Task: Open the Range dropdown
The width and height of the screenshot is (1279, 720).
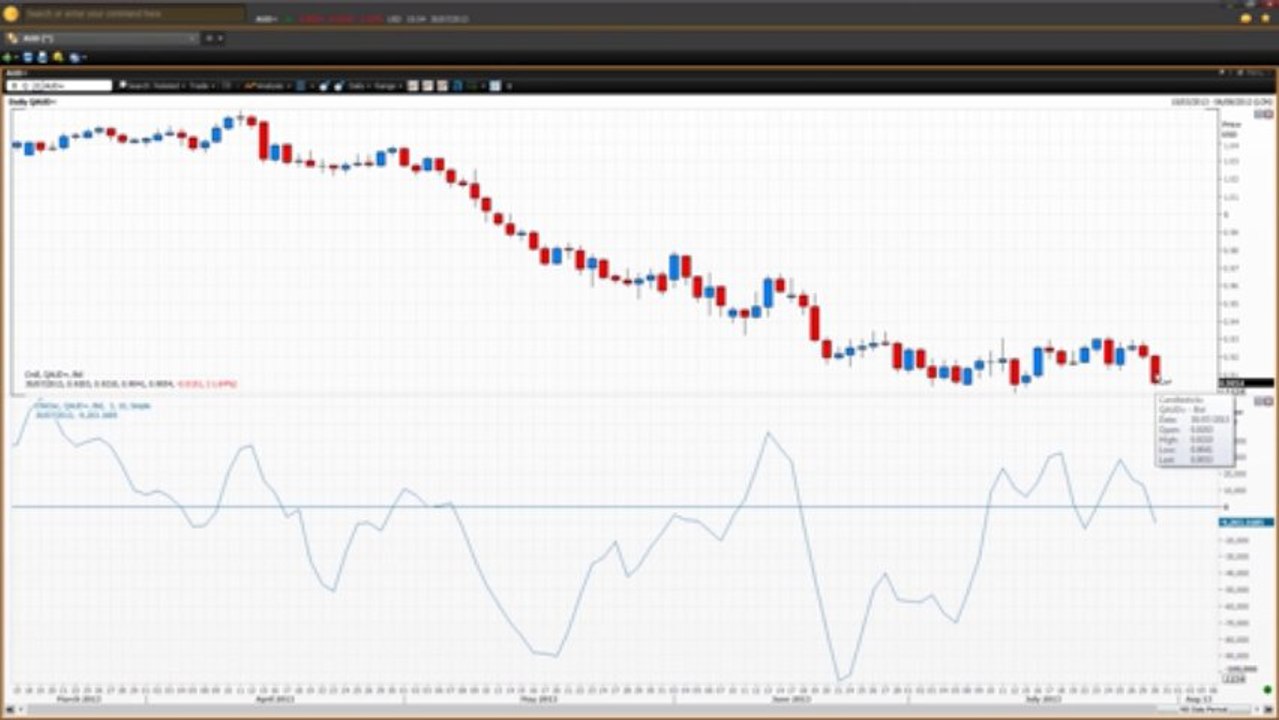Action: pyautogui.click(x=388, y=86)
